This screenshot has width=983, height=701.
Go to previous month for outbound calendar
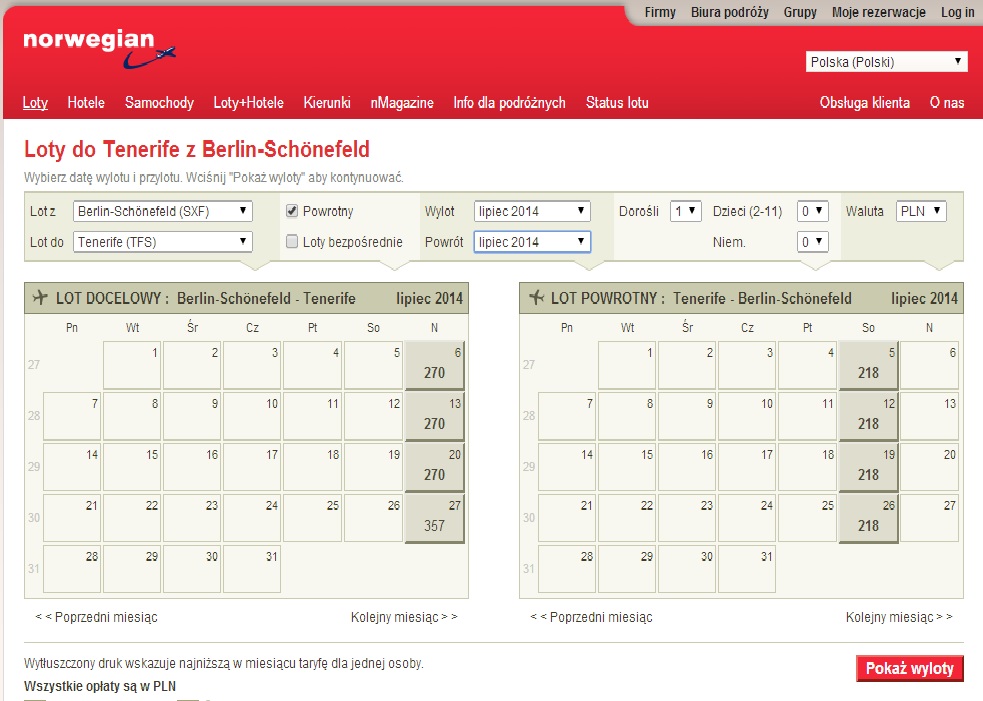[97, 617]
